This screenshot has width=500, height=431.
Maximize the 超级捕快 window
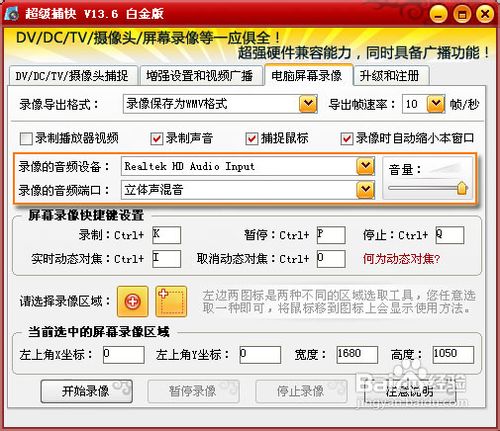(x=462, y=14)
